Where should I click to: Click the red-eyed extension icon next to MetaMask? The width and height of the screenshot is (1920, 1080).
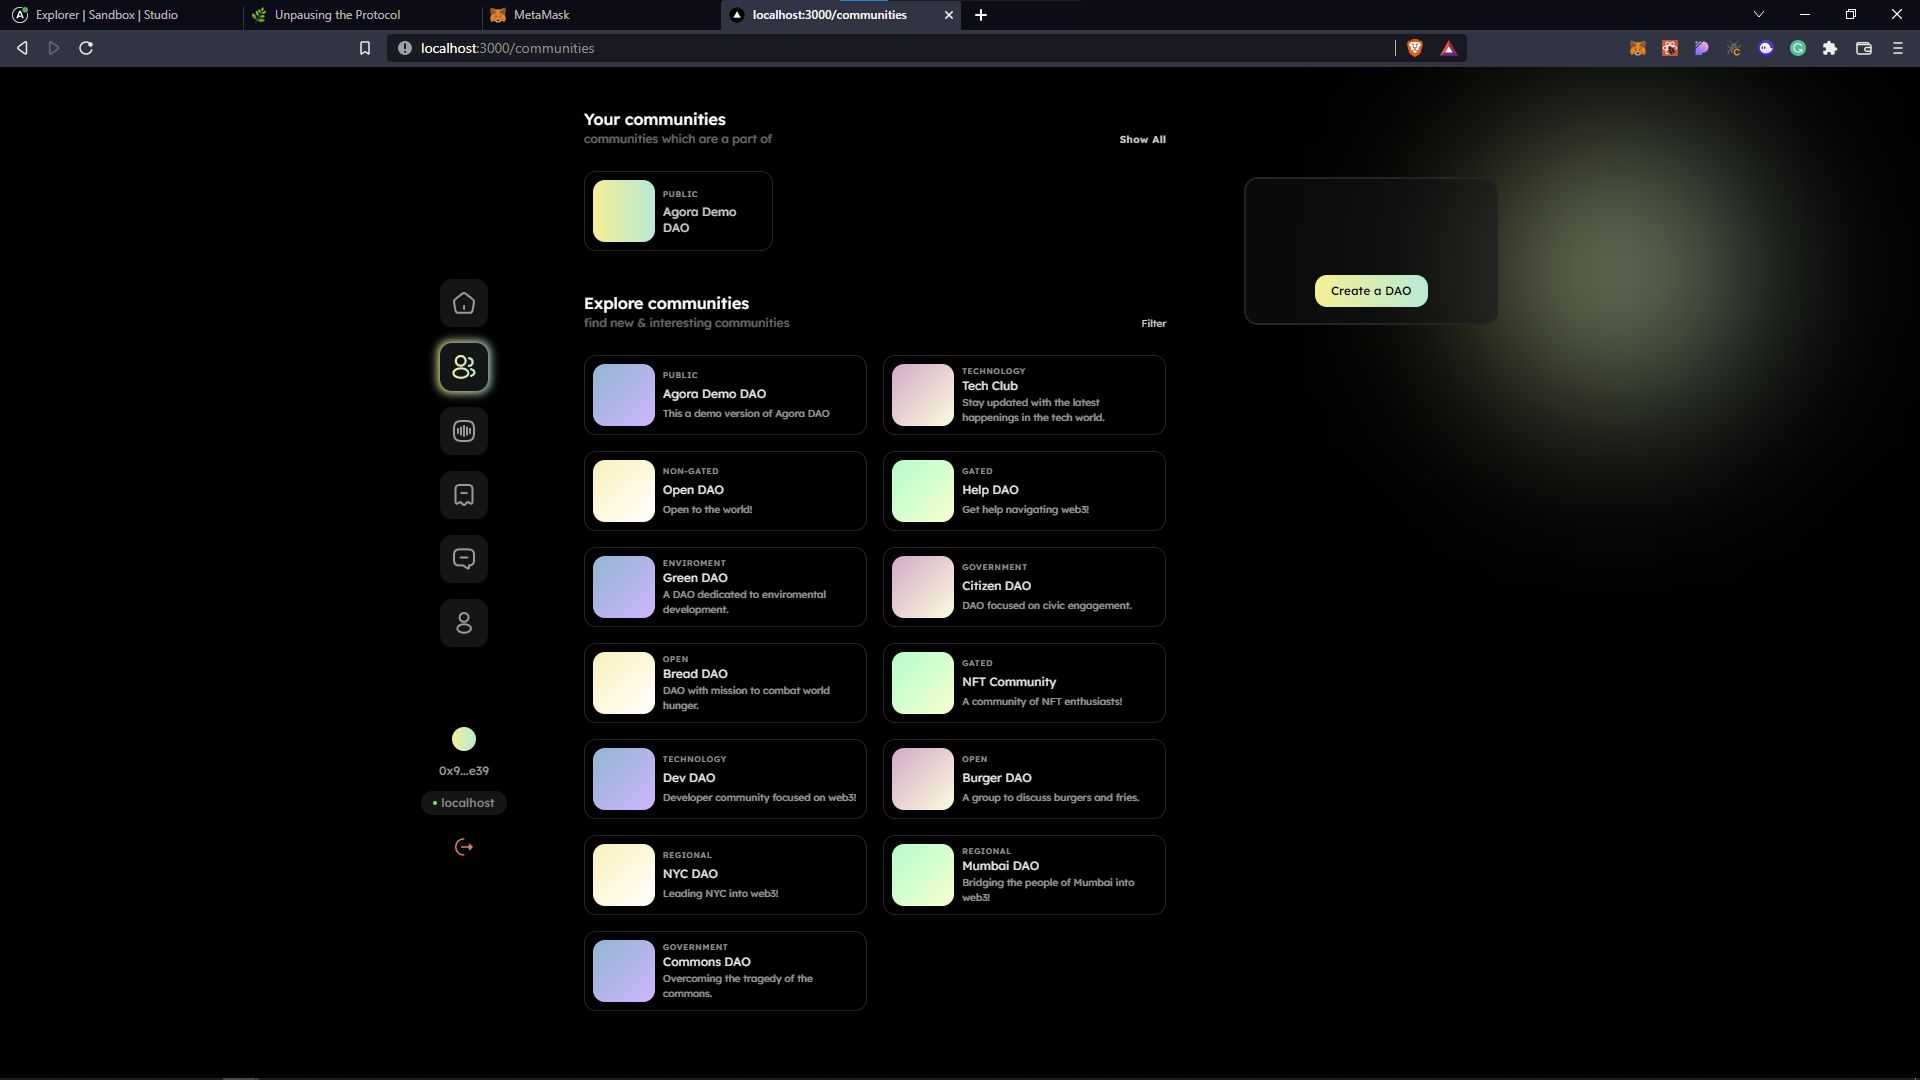(1670, 48)
